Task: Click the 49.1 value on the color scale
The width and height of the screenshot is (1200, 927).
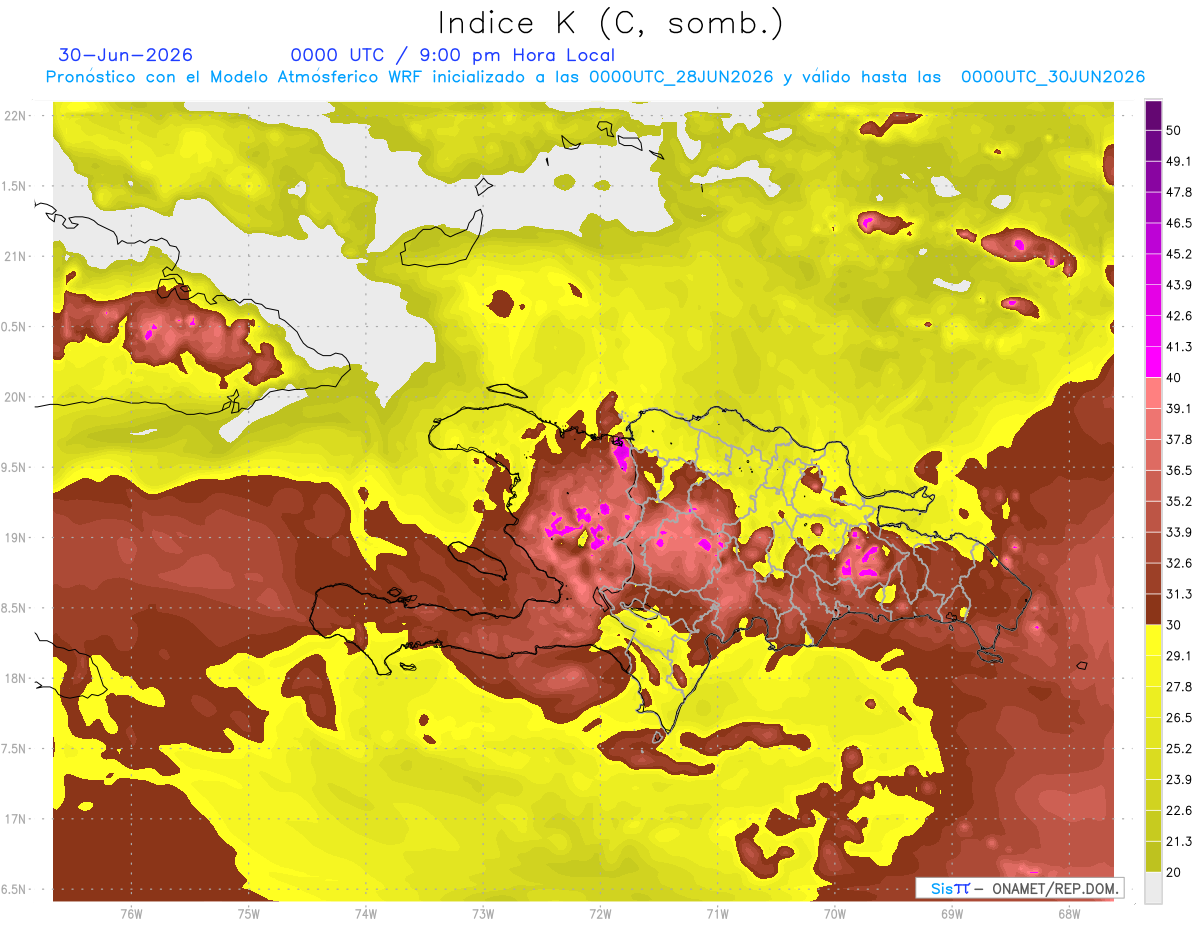Action: pyautogui.click(x=1178, y=161)
